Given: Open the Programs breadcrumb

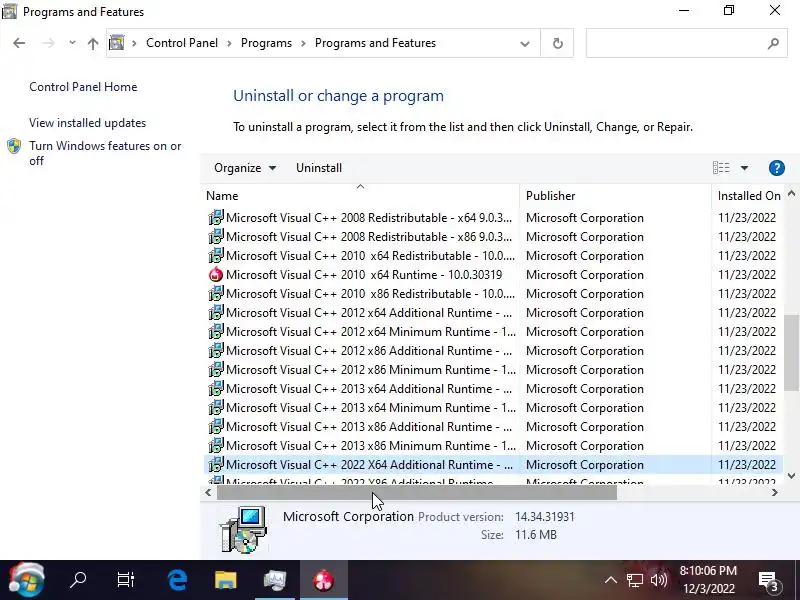Looking at the screenshot, I should tap(266, 43).
